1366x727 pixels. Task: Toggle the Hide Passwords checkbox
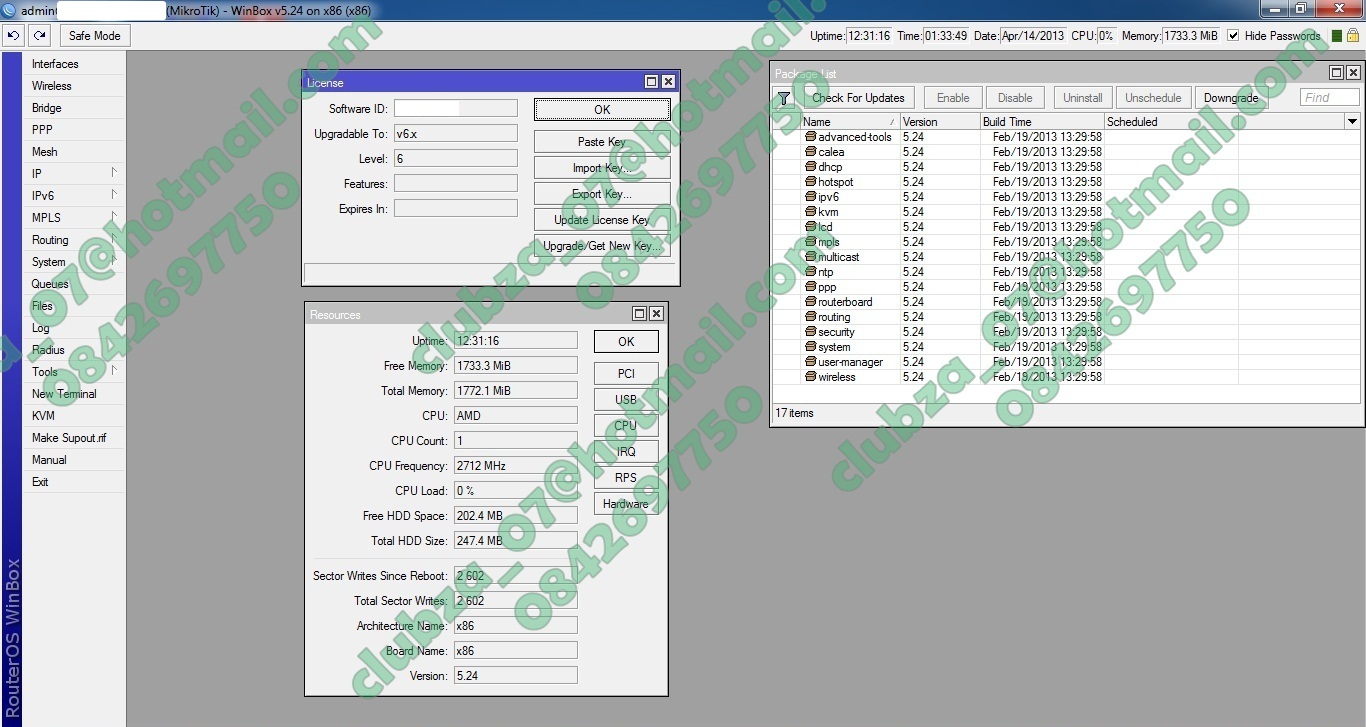pyautogui.click(x=1233, y=36)
